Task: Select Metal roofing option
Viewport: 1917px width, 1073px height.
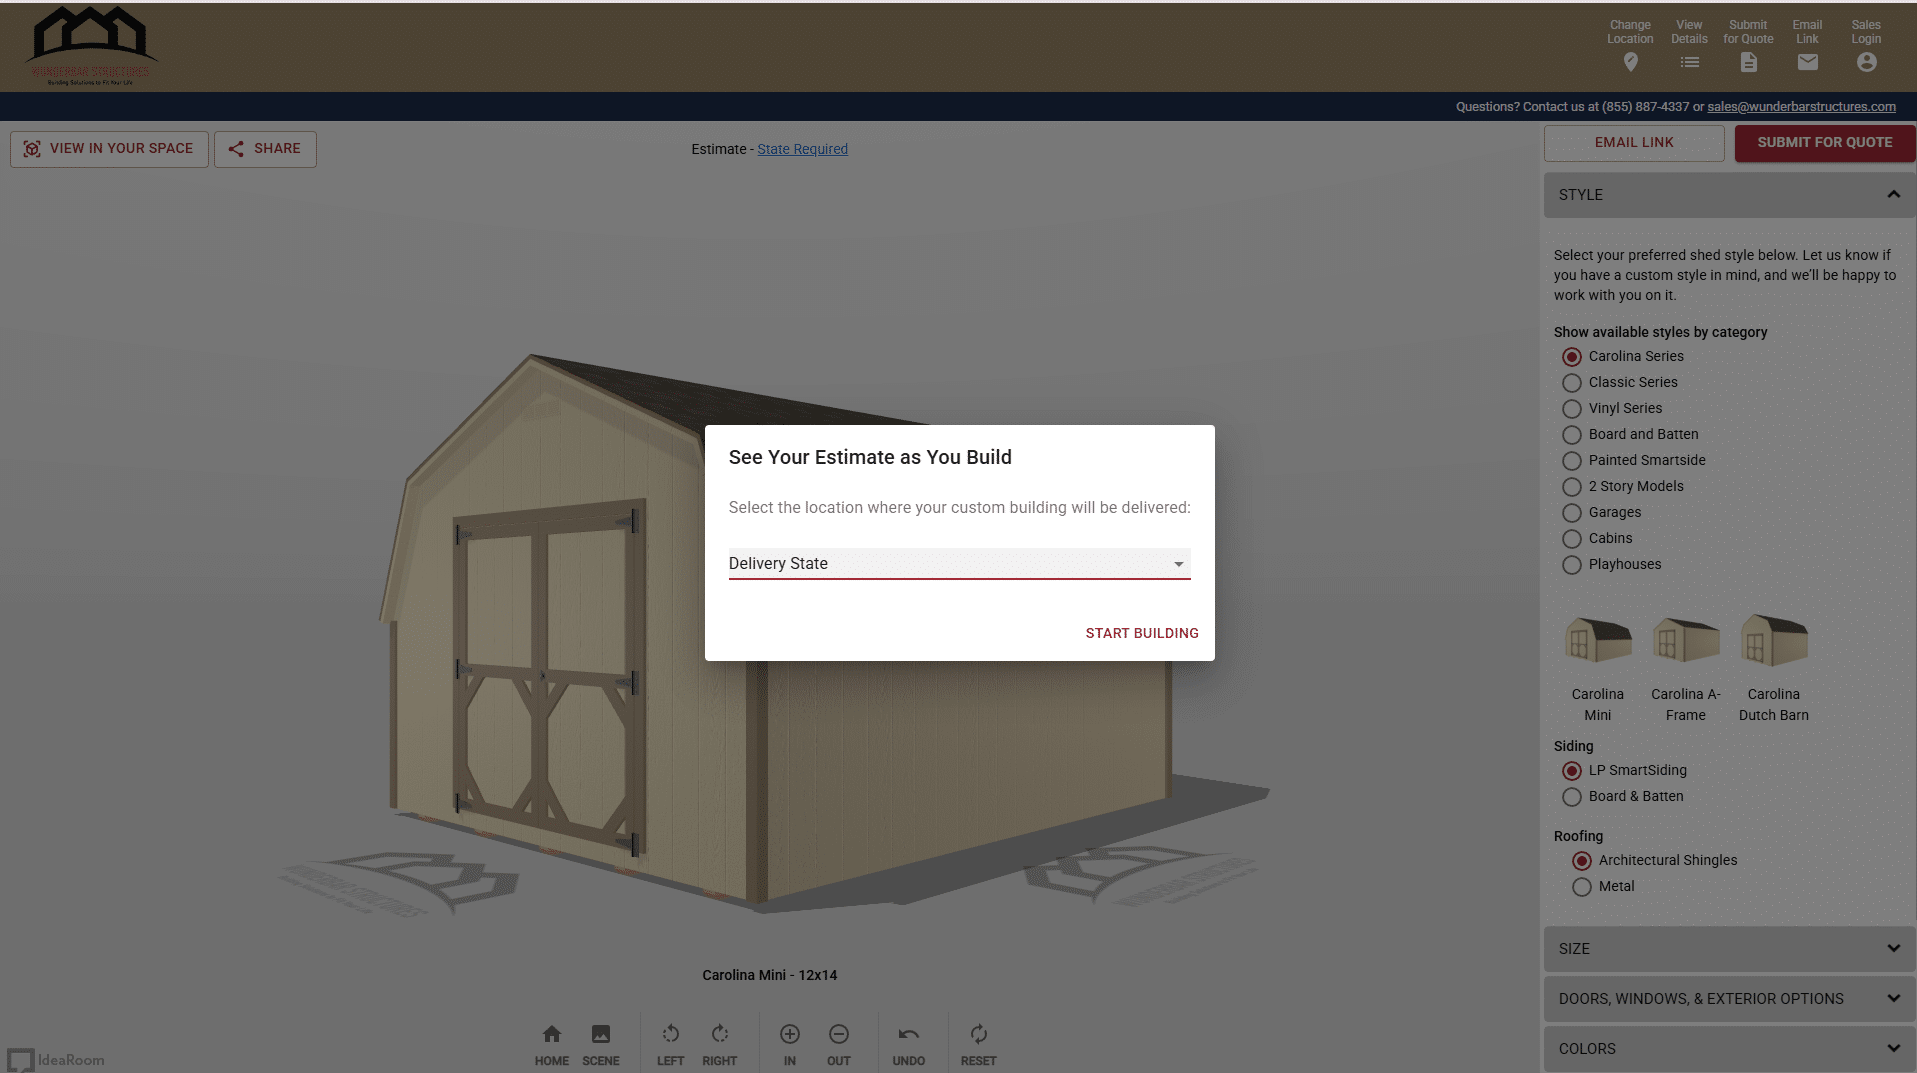Action: pos(1582,887)
